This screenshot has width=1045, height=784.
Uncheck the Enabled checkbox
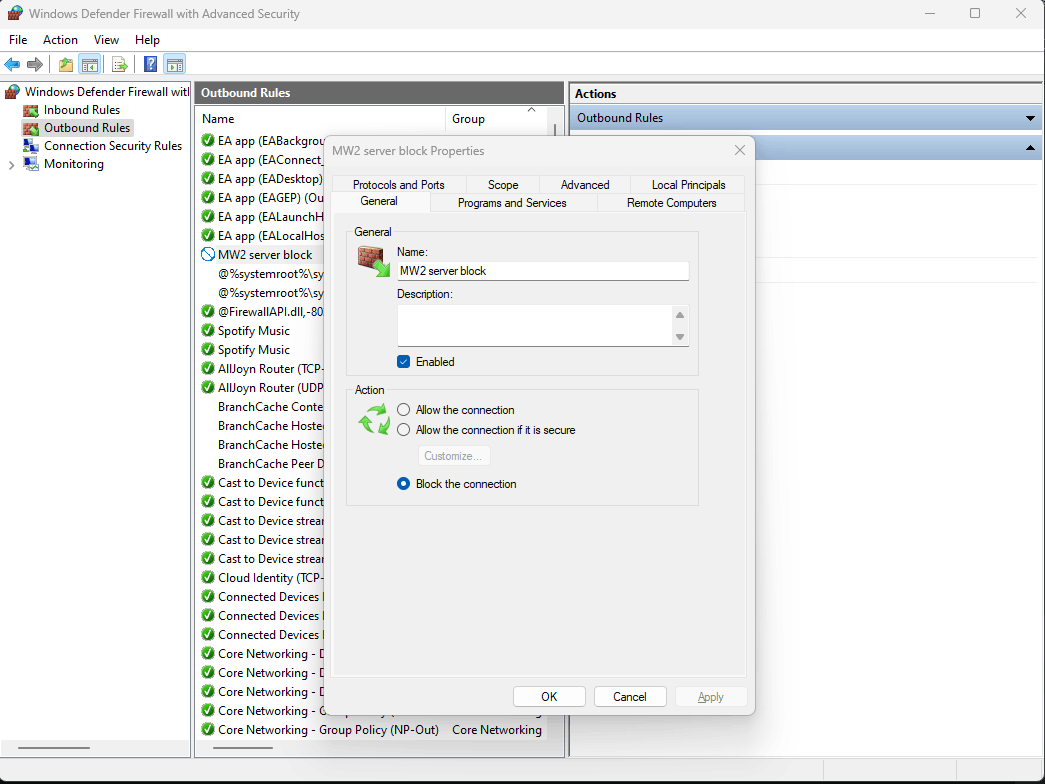coord(403,362)
